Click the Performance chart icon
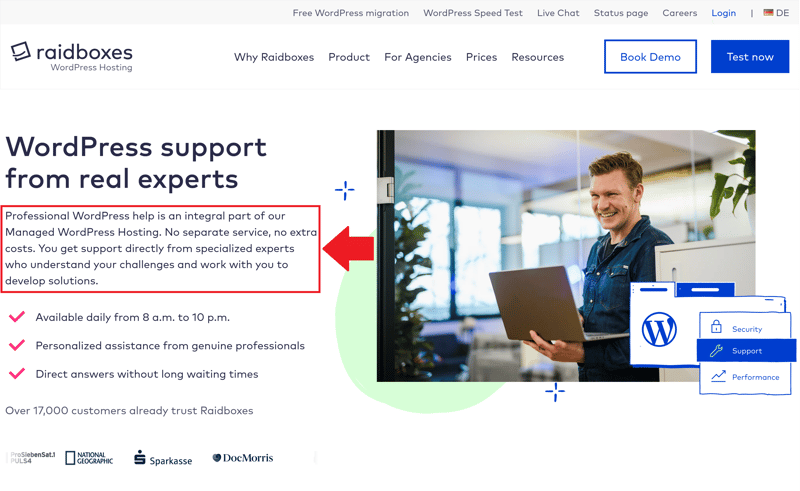Viewport: 800px width, 491px height. pos(718,377)
